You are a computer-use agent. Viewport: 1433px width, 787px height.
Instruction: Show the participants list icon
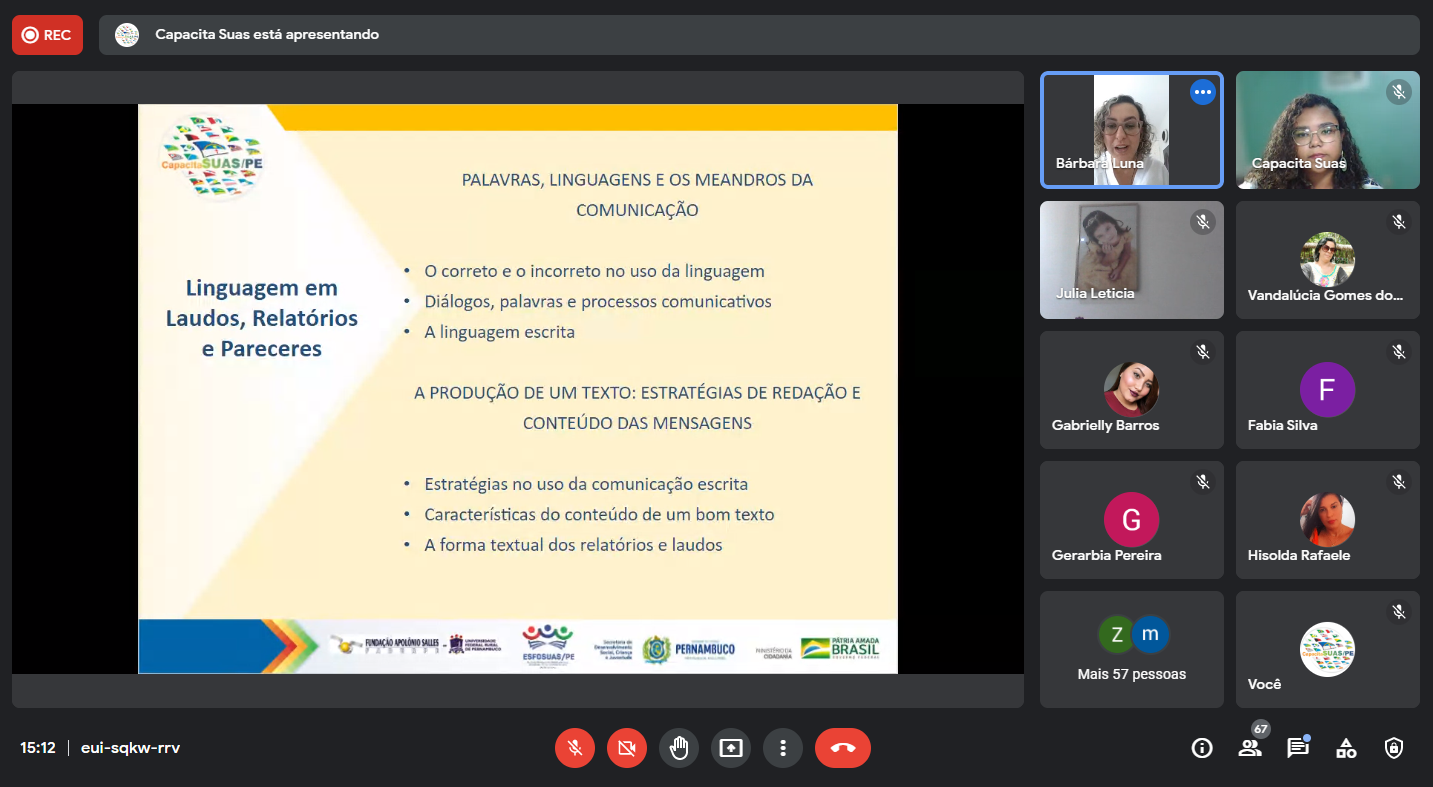1250,748
